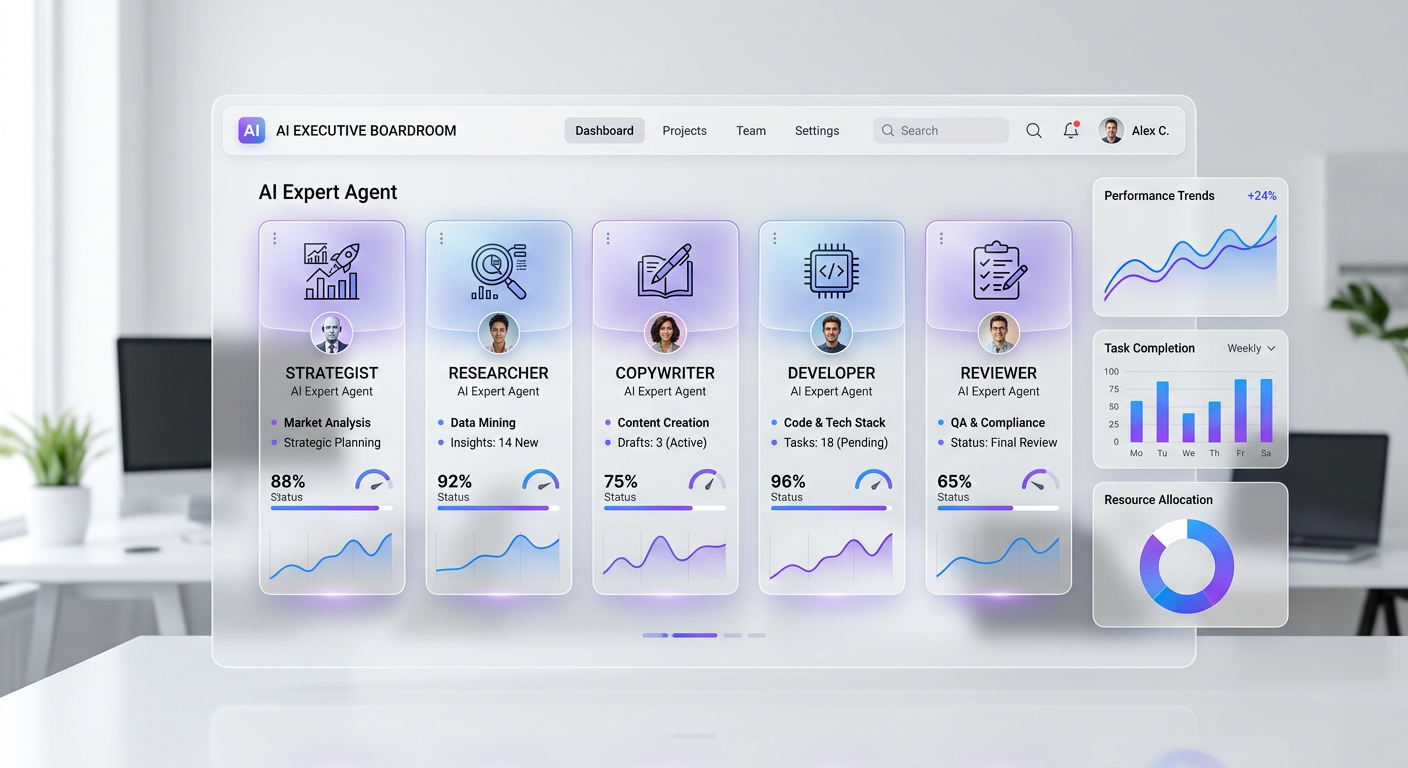Switch to the Dashboard tab
This screenshot has height=768, width=1408.
[x=604, y=131]
